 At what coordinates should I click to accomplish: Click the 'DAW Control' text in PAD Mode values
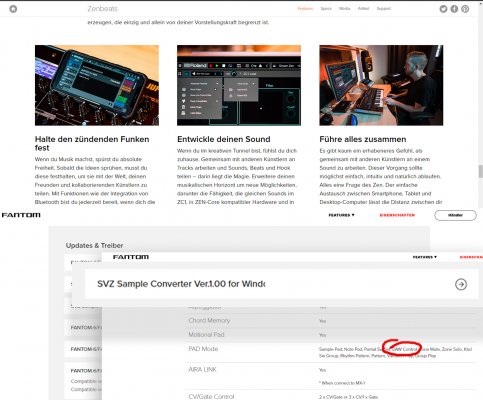click(404, 349)
